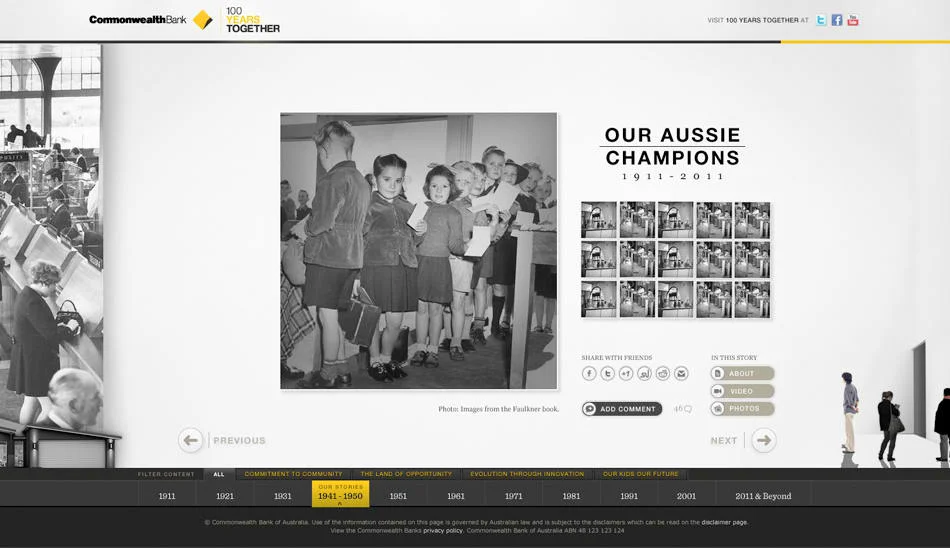The width and height of the screenshot is (950, 548).
Task: Open thumbnail in top row, first column
Action: [599, 219]
